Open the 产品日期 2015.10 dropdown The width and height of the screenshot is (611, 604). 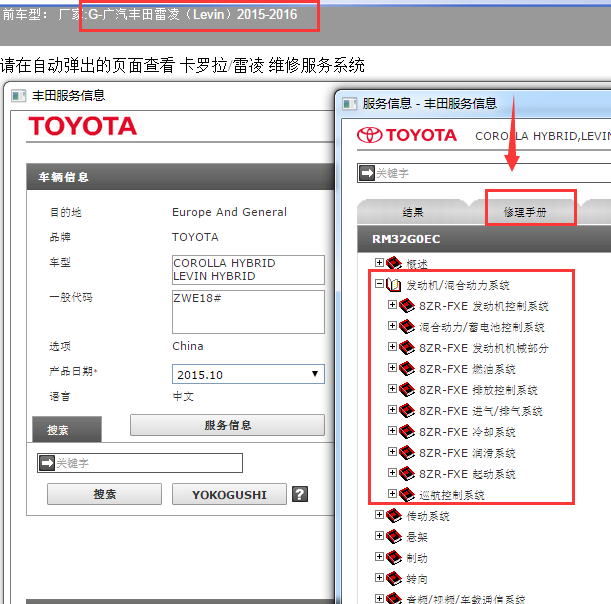pos(248,374)
